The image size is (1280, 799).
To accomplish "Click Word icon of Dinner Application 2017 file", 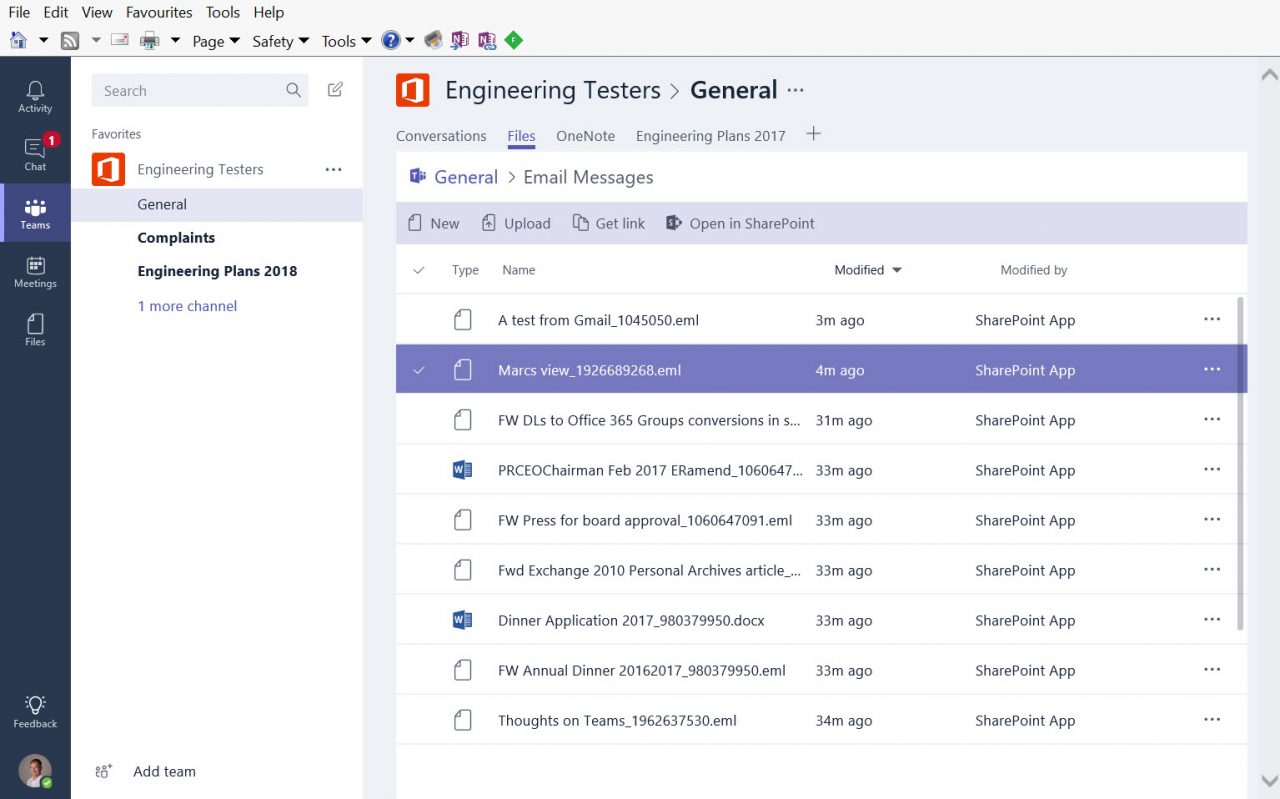I will click(462, 620).
